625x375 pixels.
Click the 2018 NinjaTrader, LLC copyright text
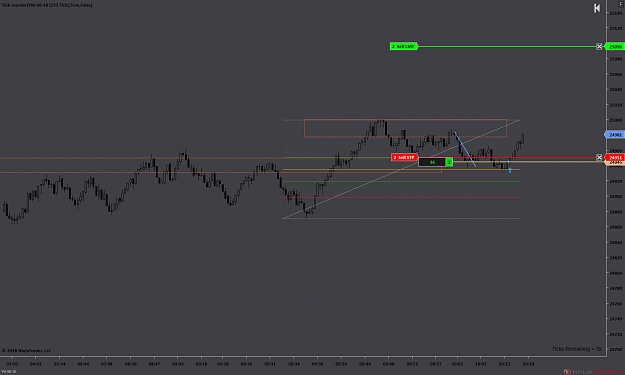[26, 351]
